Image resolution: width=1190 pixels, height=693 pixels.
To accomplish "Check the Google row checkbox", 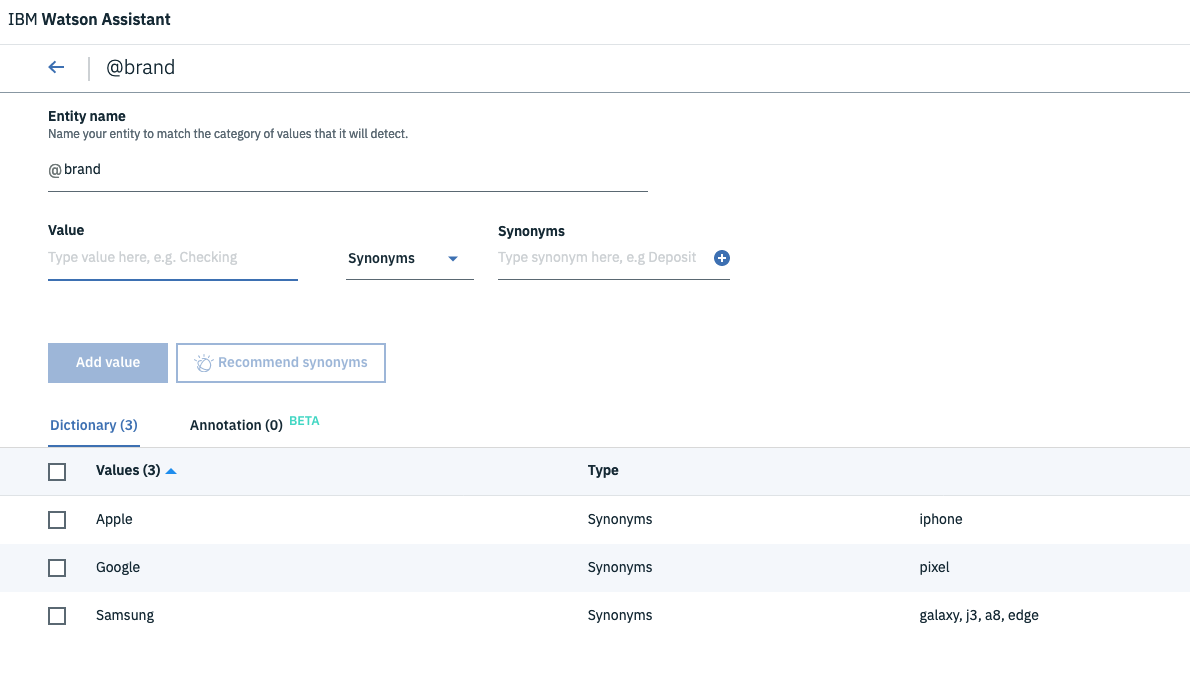I will pyautogui.click(x=57, y=568).
